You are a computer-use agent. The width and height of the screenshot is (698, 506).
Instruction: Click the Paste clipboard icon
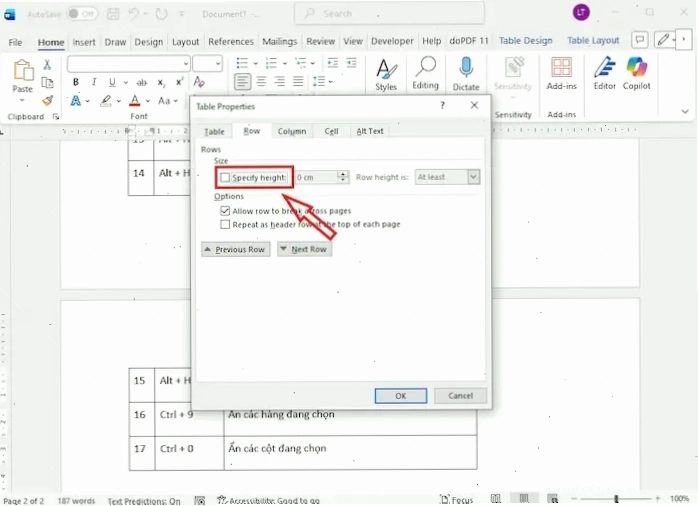click(23, 71)
